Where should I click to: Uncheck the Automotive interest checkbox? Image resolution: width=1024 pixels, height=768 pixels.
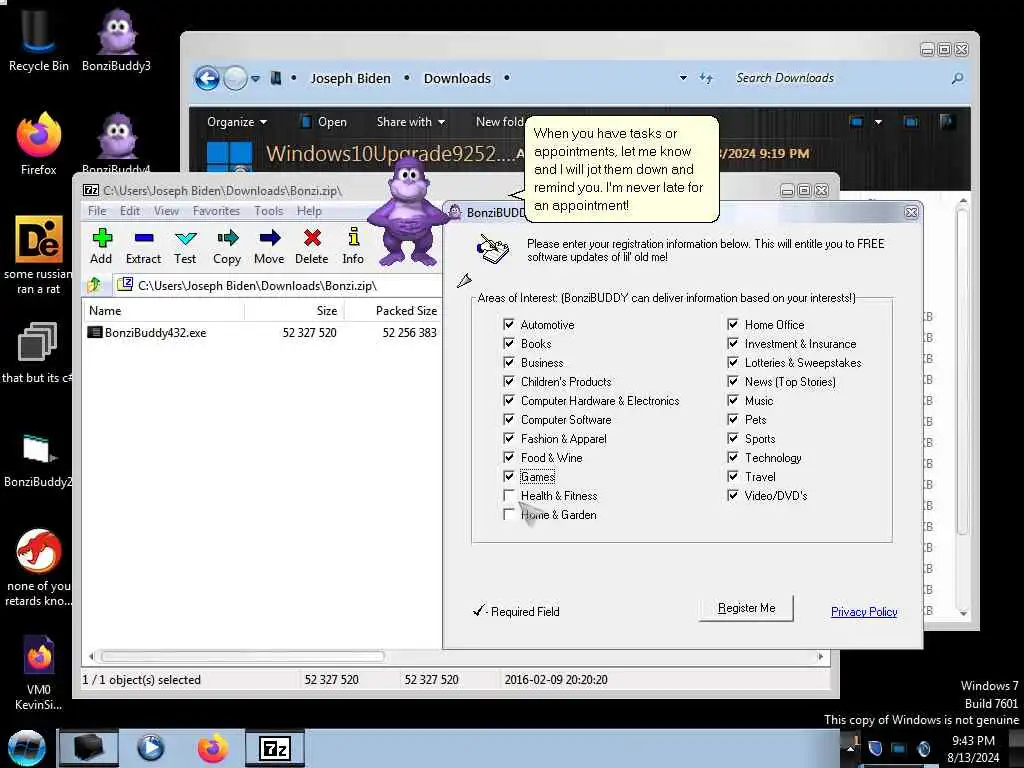tap(509, 324)
